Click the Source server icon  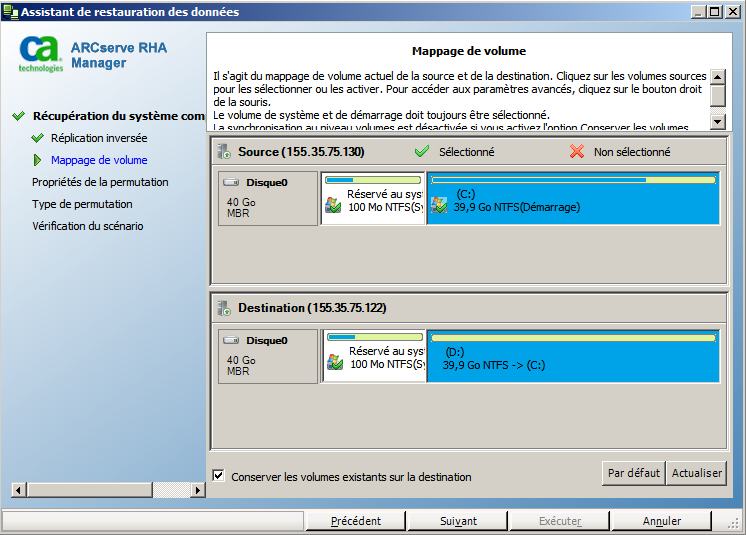click(224, 151)
